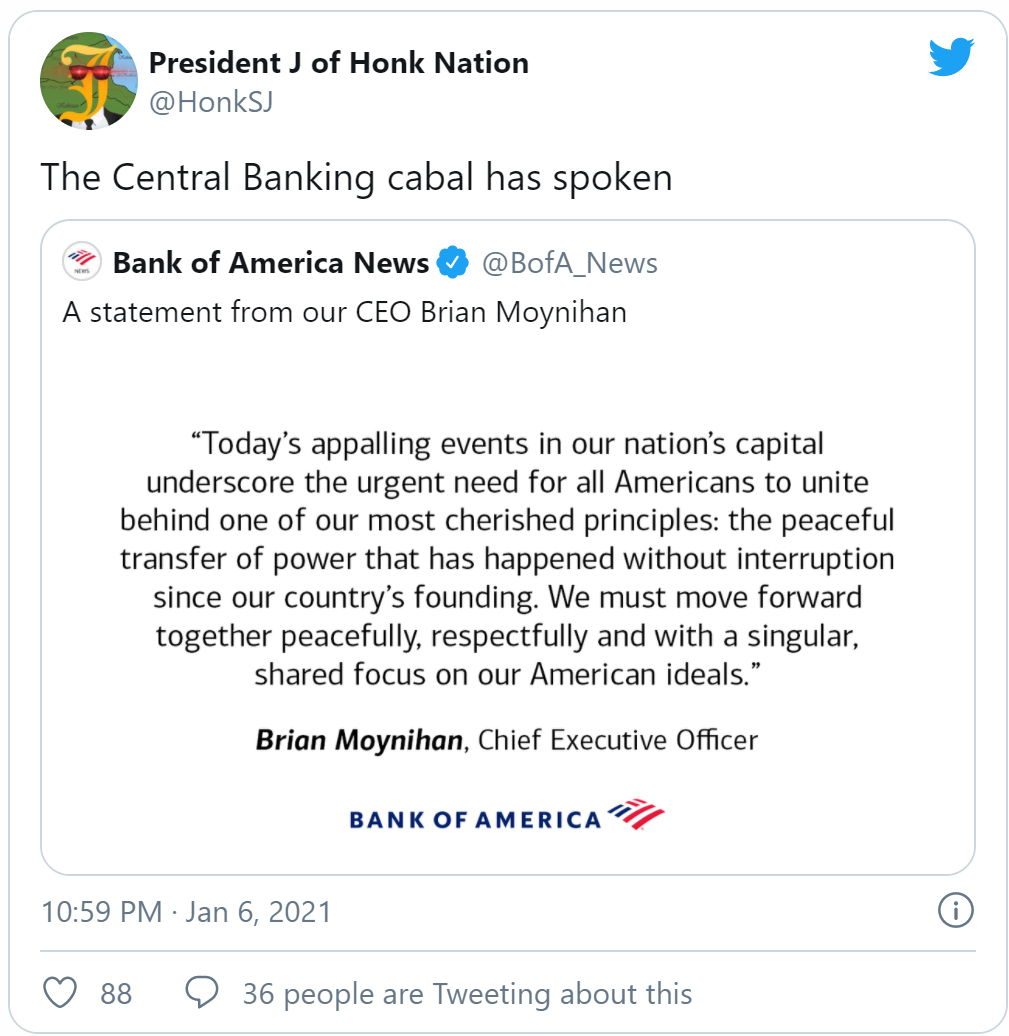The width and height of the screenshot is (1009, 1036).
Task: Like the tweet with the heart icon
Action: point(61,993)
